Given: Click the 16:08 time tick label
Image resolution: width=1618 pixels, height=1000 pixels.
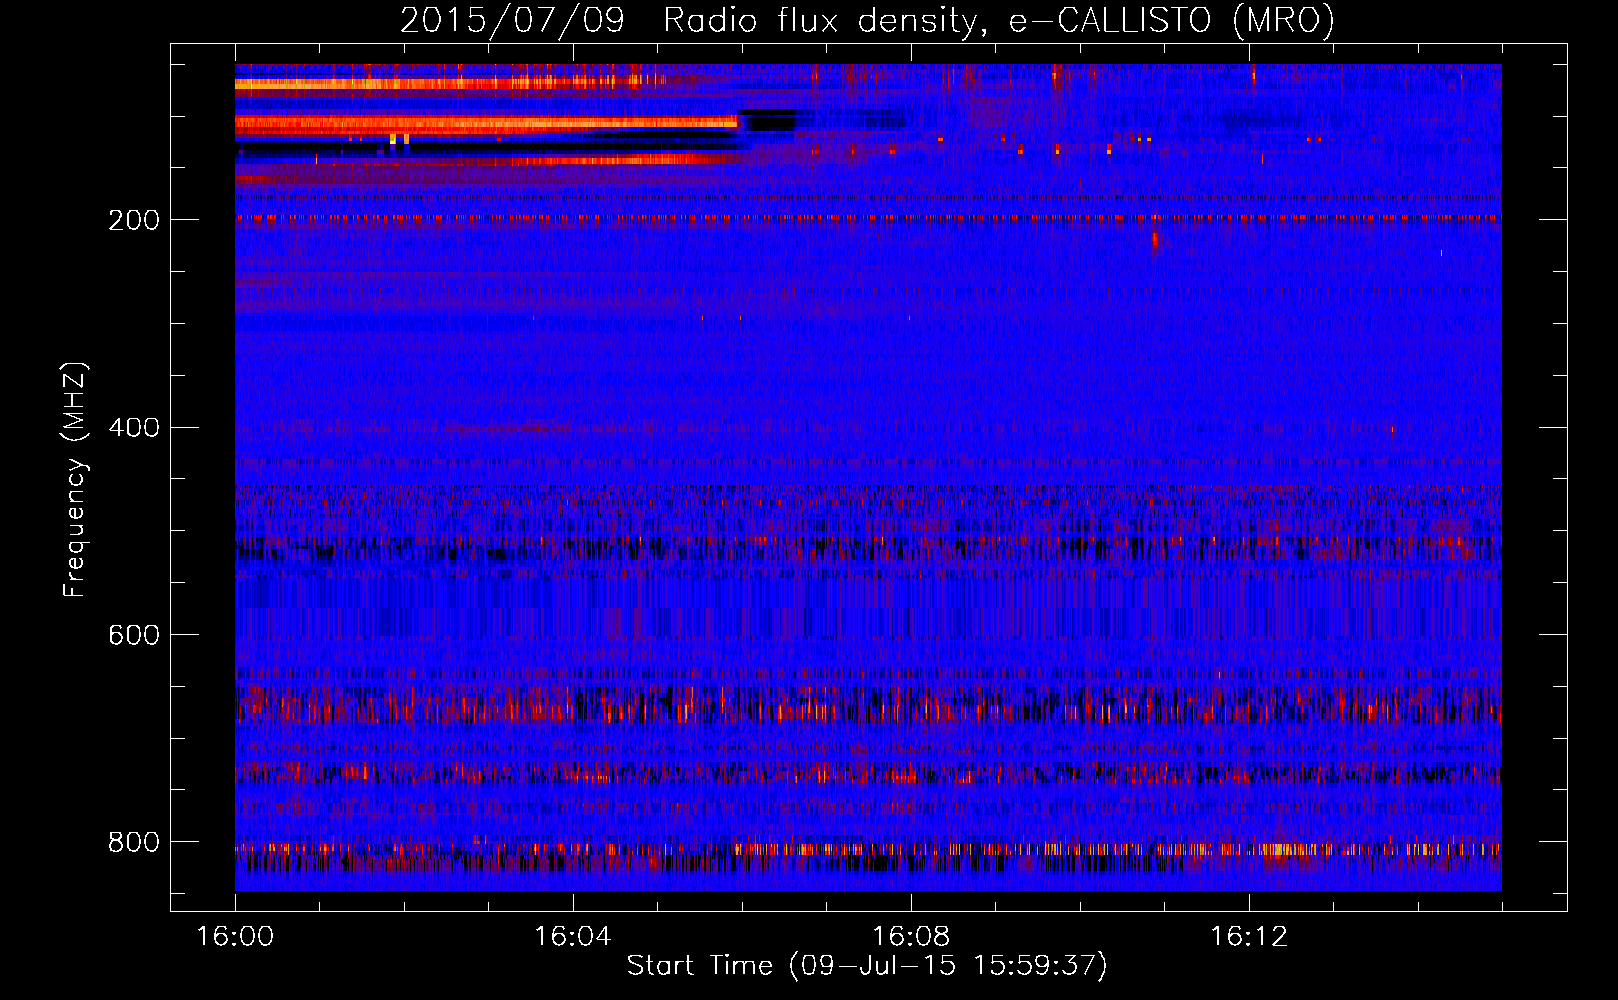Looking at the screenshot, I should (x=911, y=937).
